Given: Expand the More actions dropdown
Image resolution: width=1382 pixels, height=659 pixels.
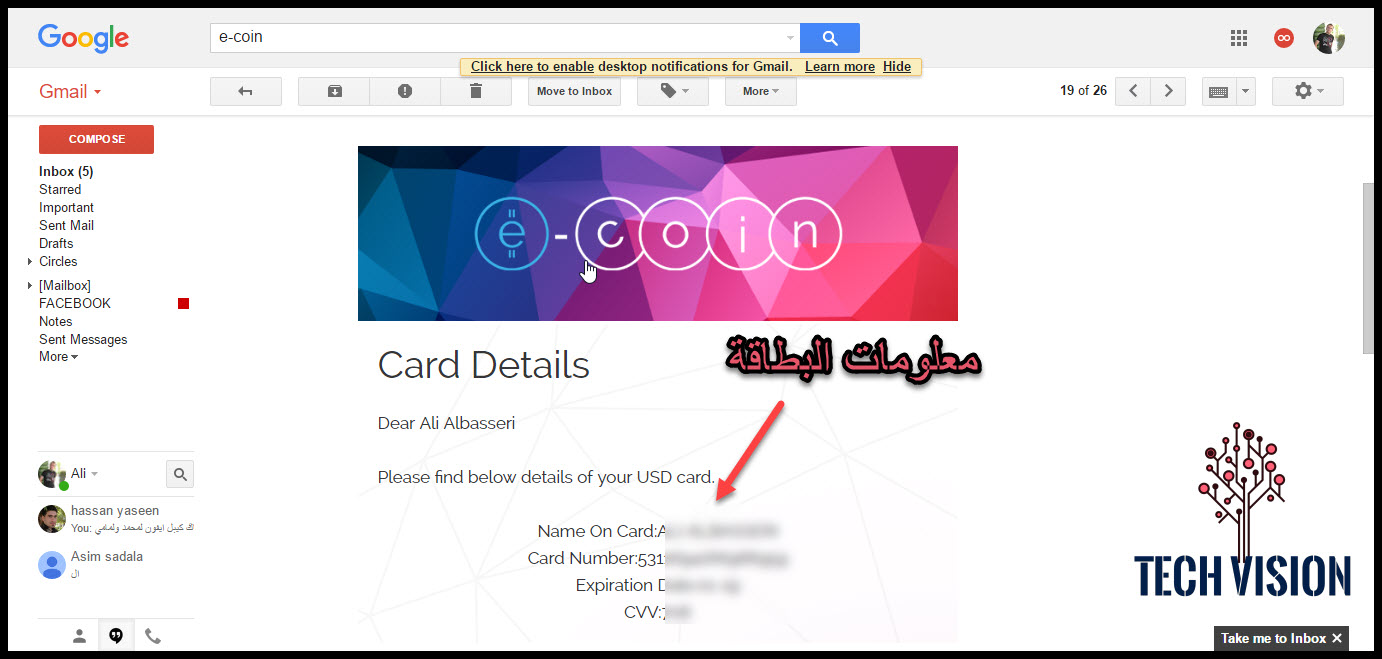Looking at the screenshot, I should click(761, 91).
